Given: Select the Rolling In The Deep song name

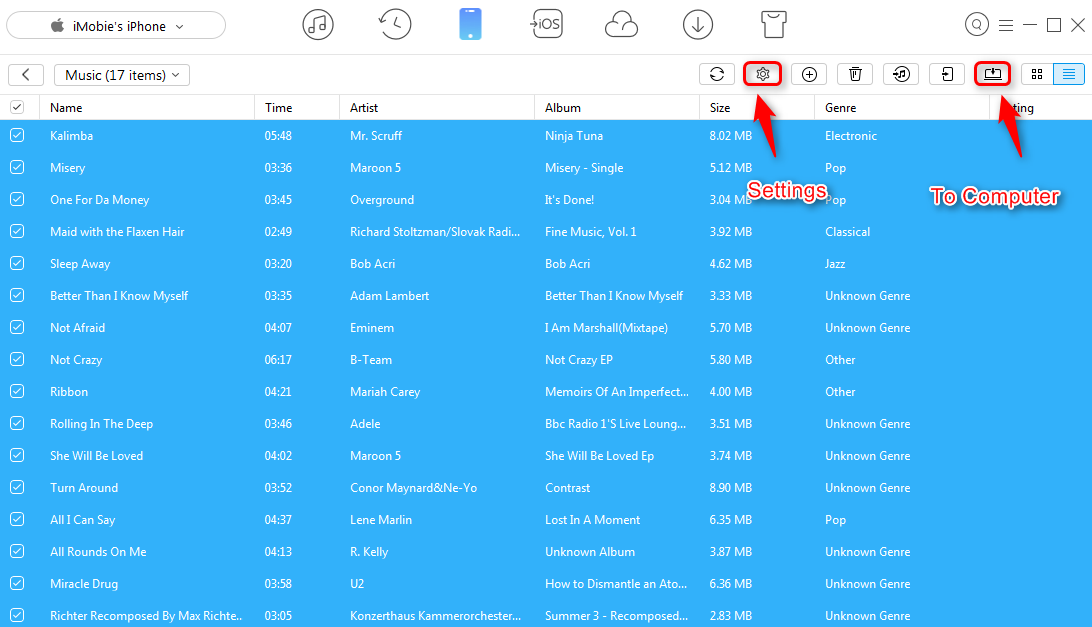Looking at the screenshot, I should (x=102, y=424).
